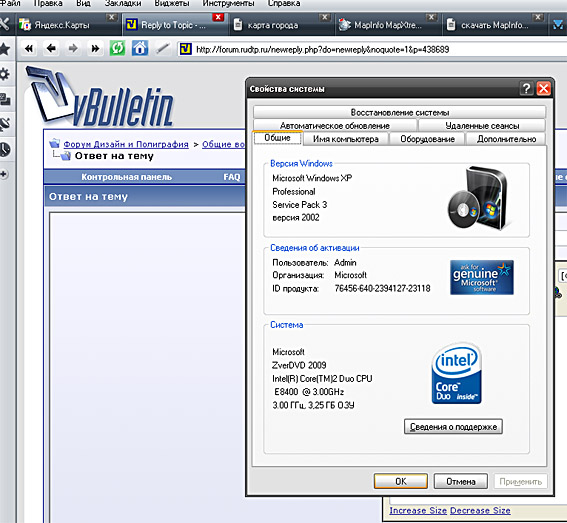567x523 pixels.
Task: Switch to the MapInfo MapXtreme tab
Action: pos(388,25)
